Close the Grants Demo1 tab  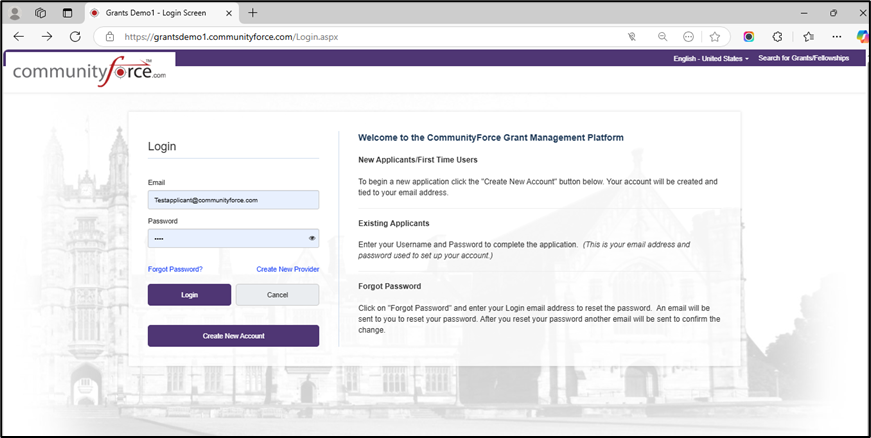click(x=229, y=13)
